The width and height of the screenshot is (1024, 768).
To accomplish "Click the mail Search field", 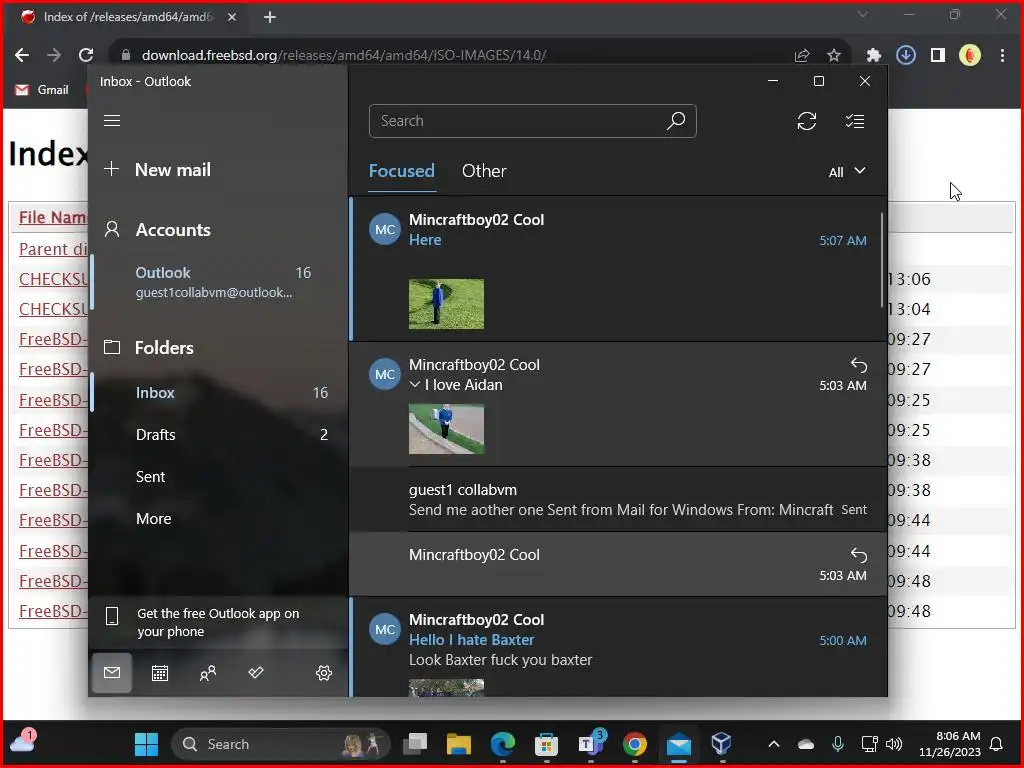I will (x=532, y=121).
